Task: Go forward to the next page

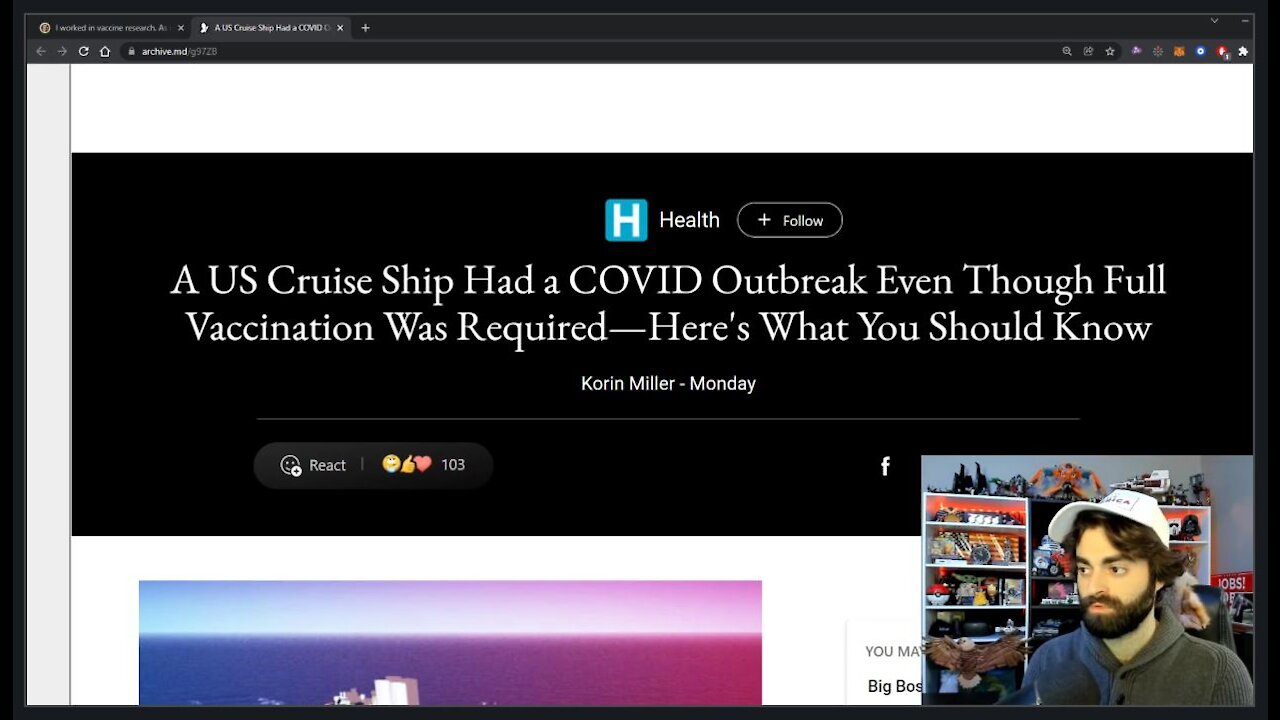Action: point(62,51)
